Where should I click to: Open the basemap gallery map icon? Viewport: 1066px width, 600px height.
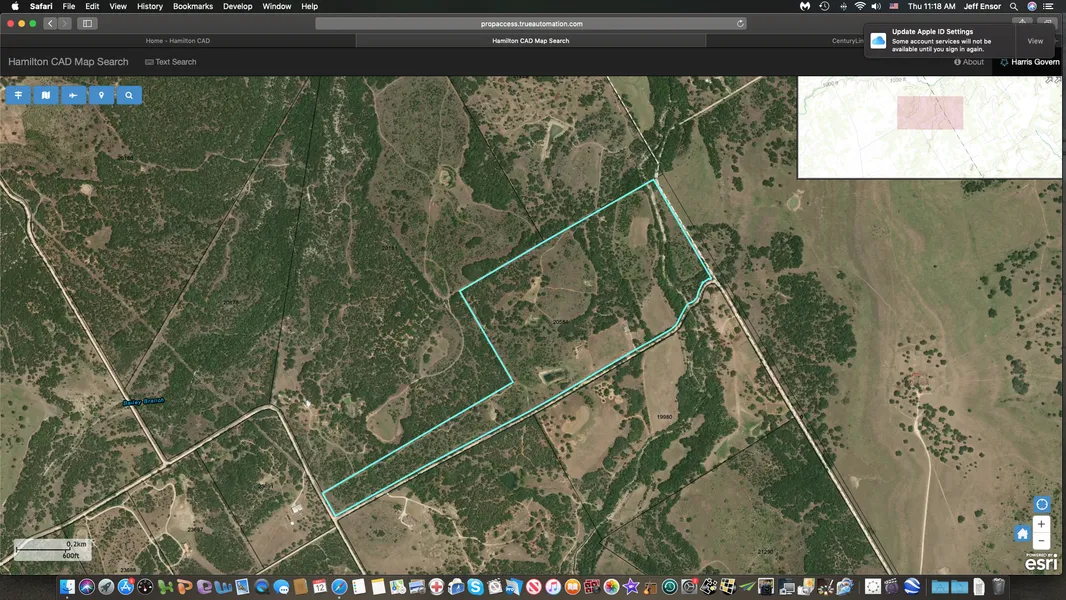tap(46, 95)
